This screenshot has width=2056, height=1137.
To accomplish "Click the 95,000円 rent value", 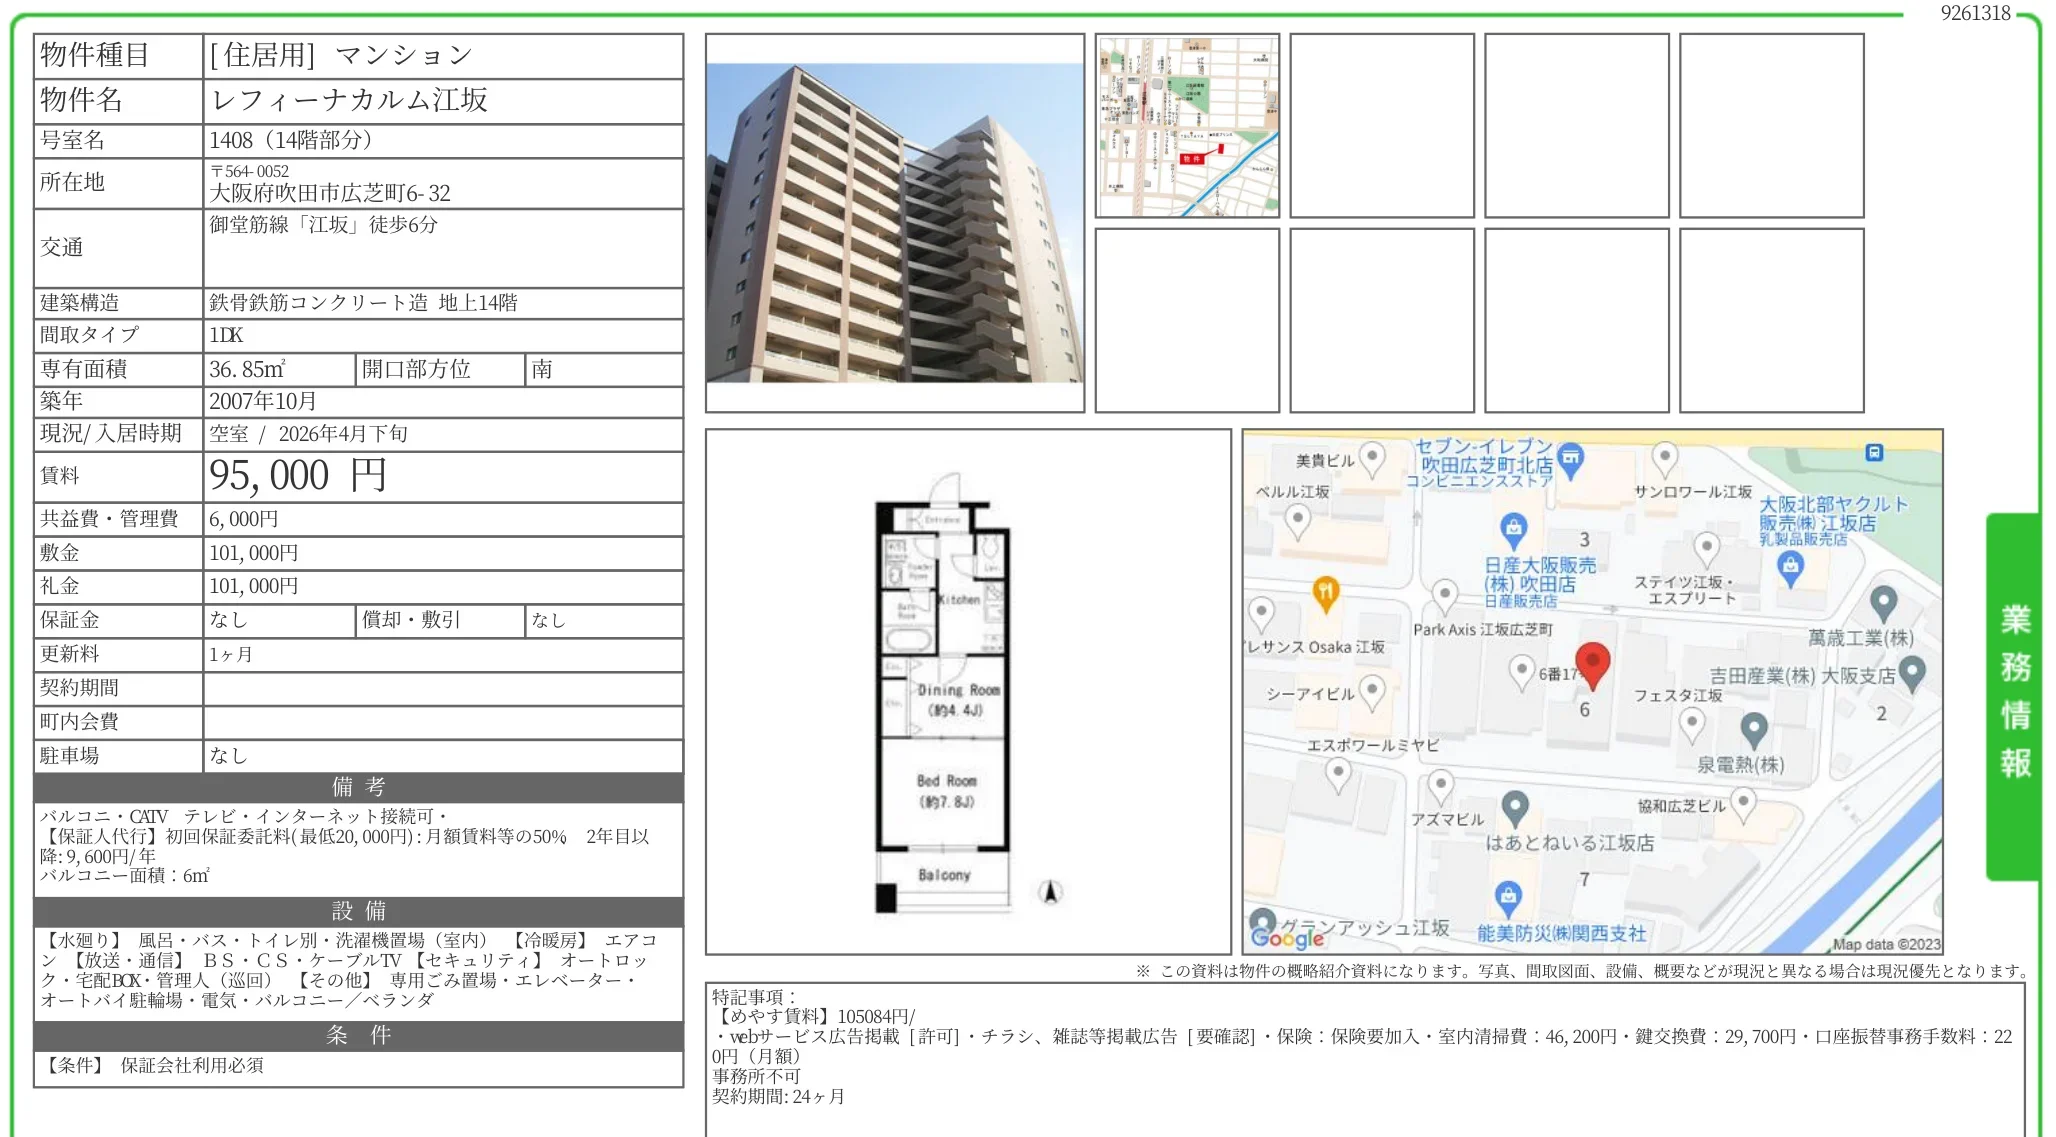I will coord(297,476).
